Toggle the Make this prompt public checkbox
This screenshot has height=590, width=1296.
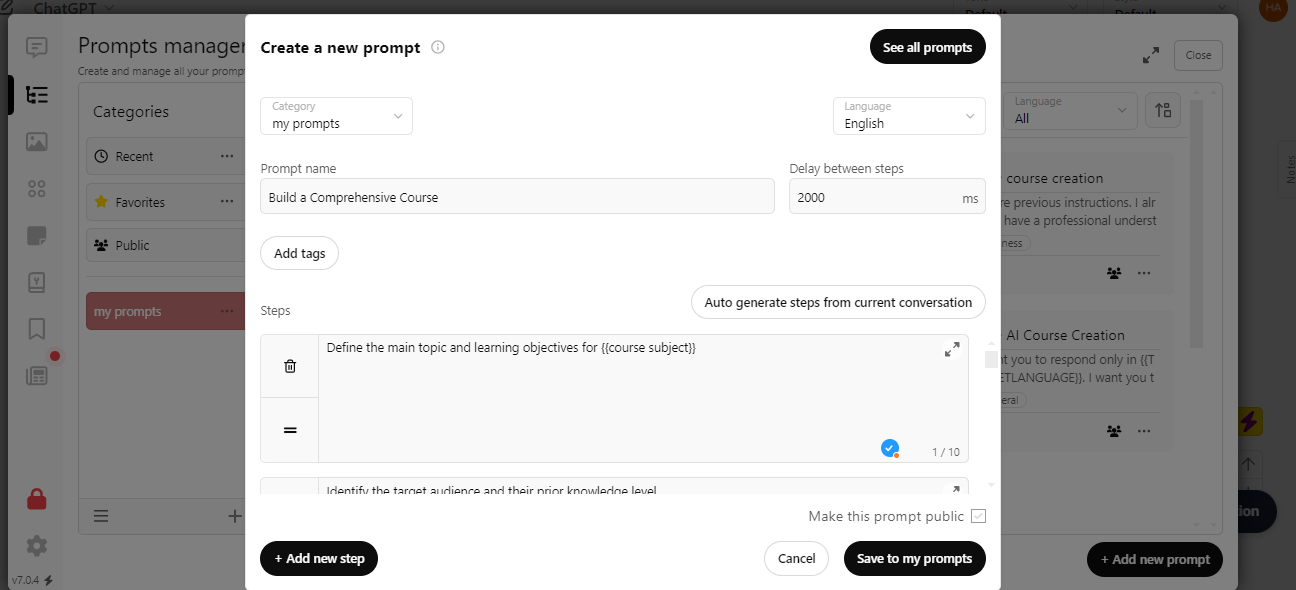[979, 516]
